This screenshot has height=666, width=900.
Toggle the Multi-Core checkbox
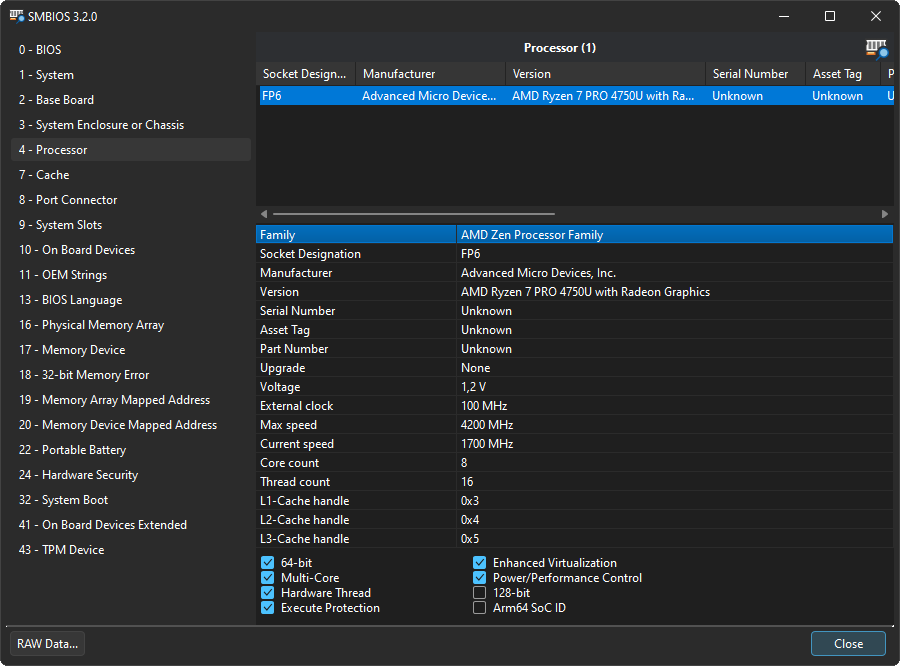(x=267, y=578)
